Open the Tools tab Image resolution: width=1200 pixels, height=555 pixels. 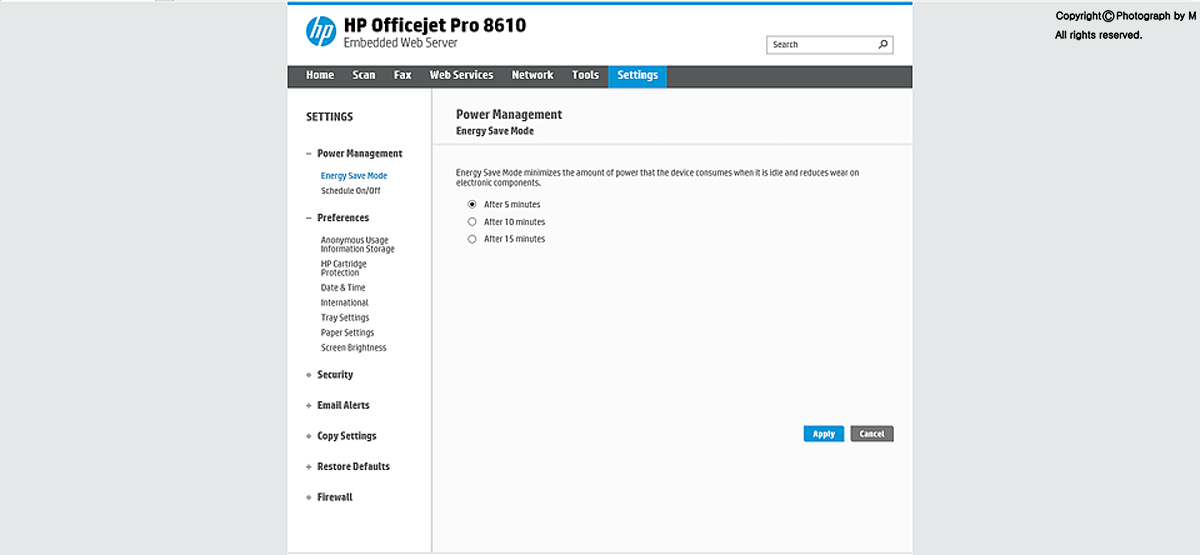pyautogui.click(x=585, y=75)
